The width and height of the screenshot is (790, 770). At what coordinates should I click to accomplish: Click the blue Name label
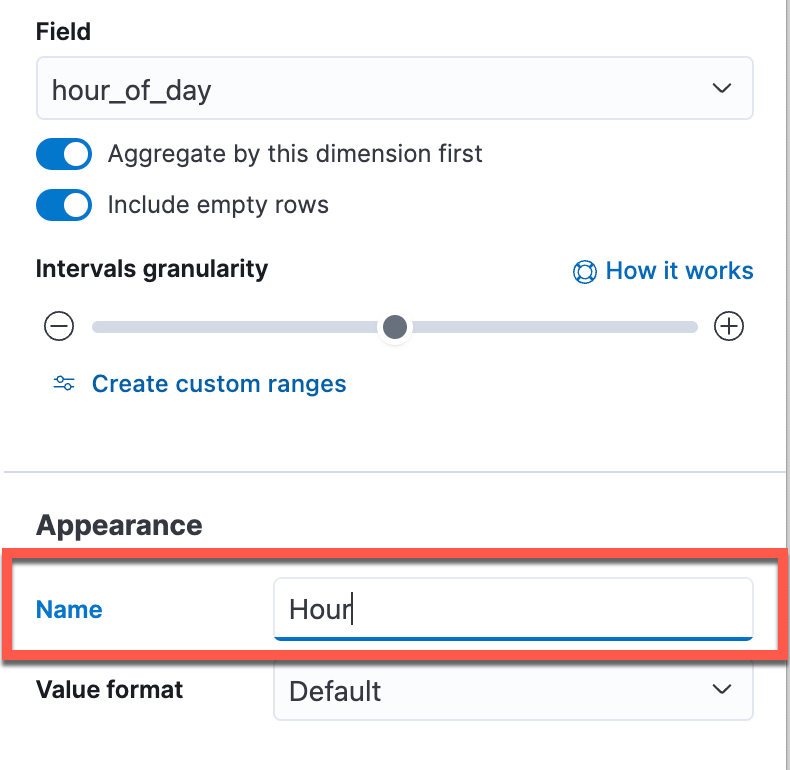coord(69,610)
